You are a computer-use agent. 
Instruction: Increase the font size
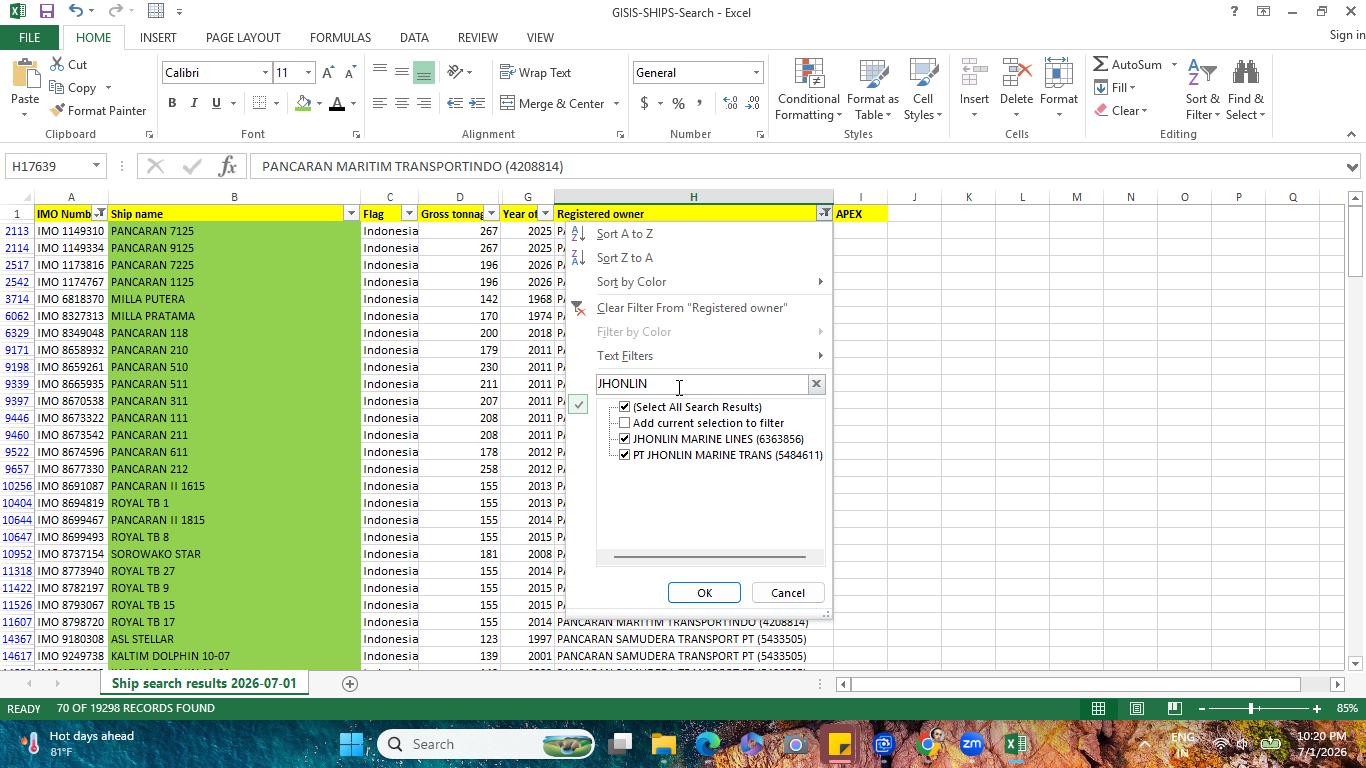(328, 73)
